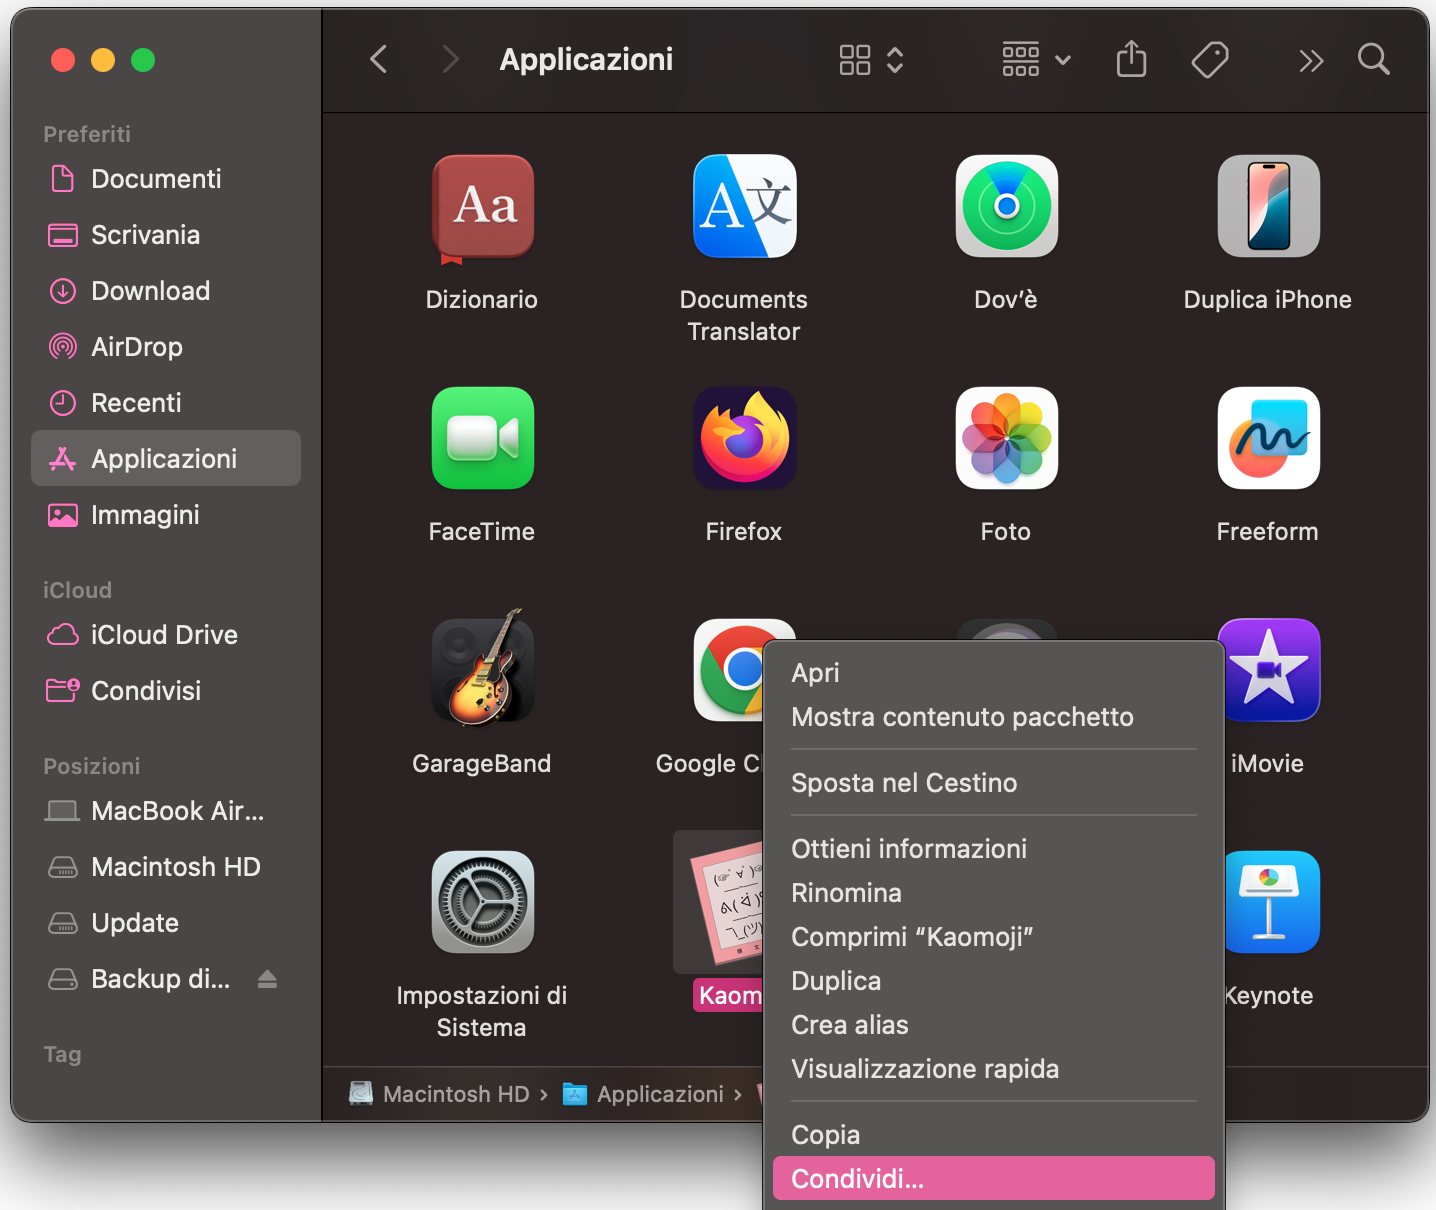This screenshot has width=1436, height=1210.
Task: Expand the grouping options chevron
Action: pyautogui.click(x=1062, y=60)
